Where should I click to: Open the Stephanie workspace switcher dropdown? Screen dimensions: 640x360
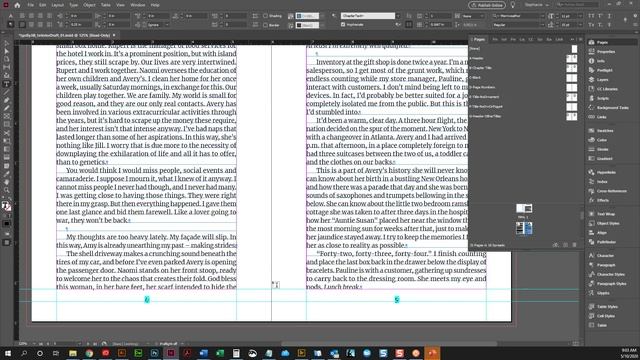[x=537, y=5]
